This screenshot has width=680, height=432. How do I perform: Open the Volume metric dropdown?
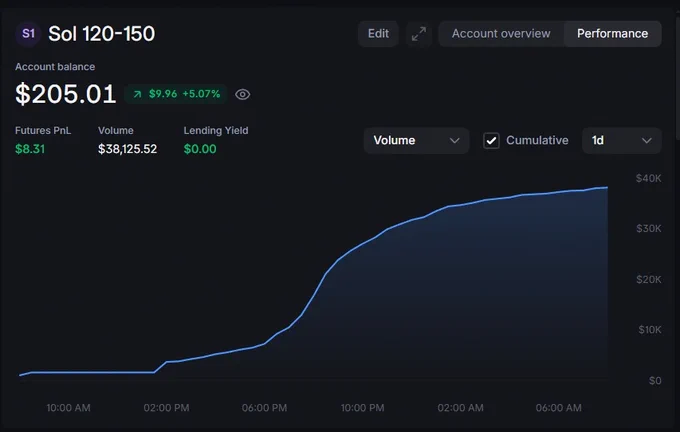pyautogui.click(x=416, y=141)
